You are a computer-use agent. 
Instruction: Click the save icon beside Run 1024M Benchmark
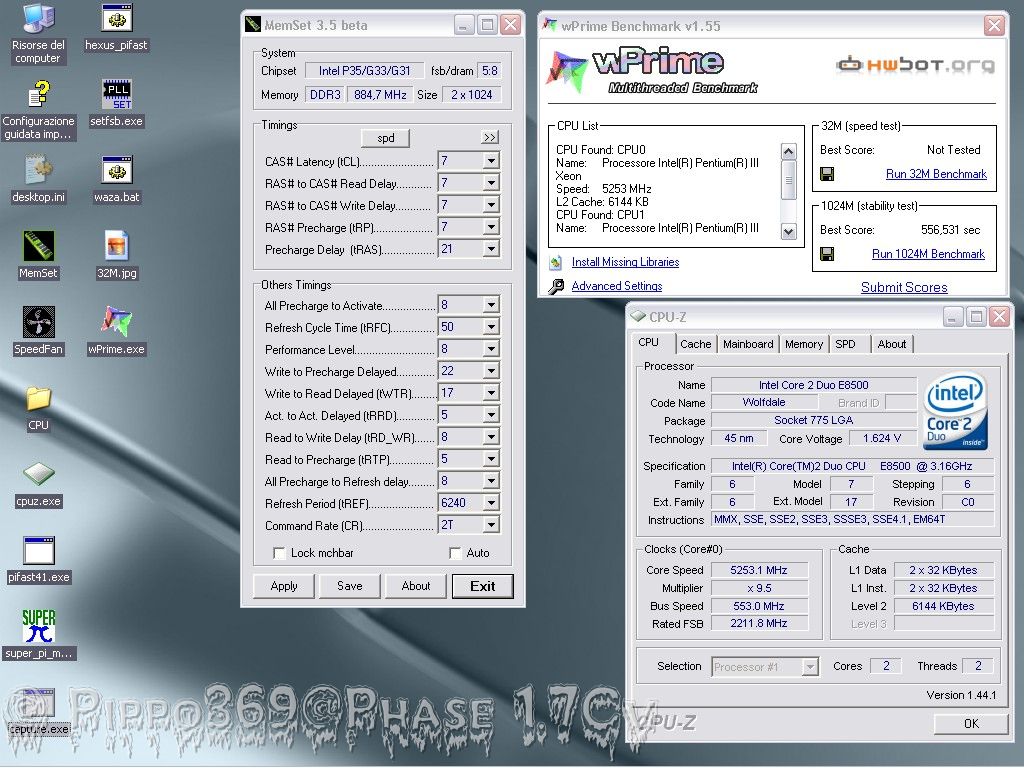[827, 254]
